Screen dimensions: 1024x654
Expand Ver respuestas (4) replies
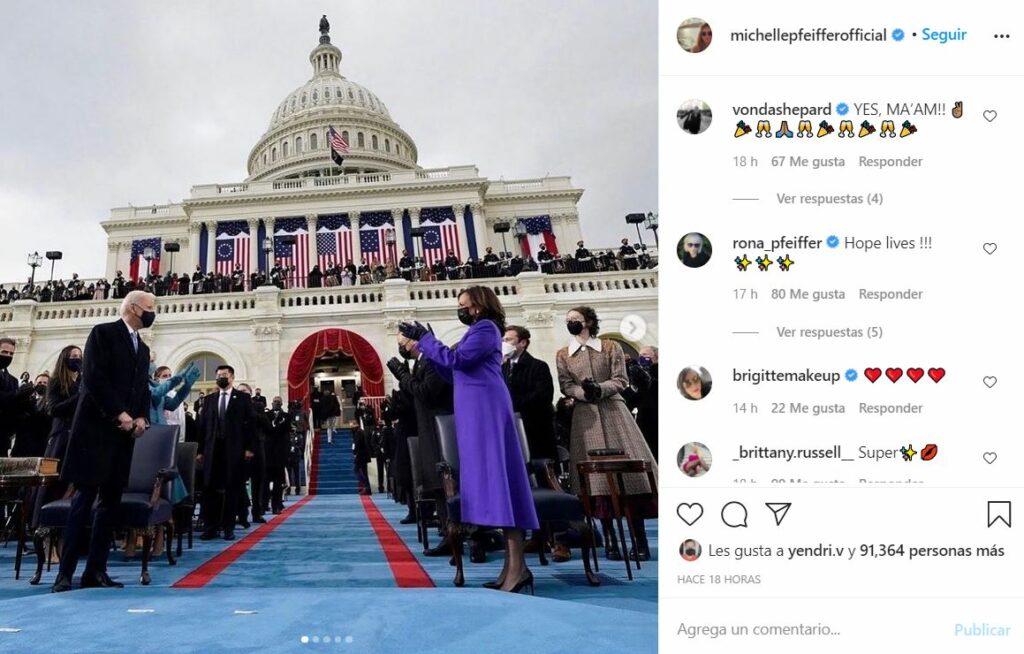(829, 199)
